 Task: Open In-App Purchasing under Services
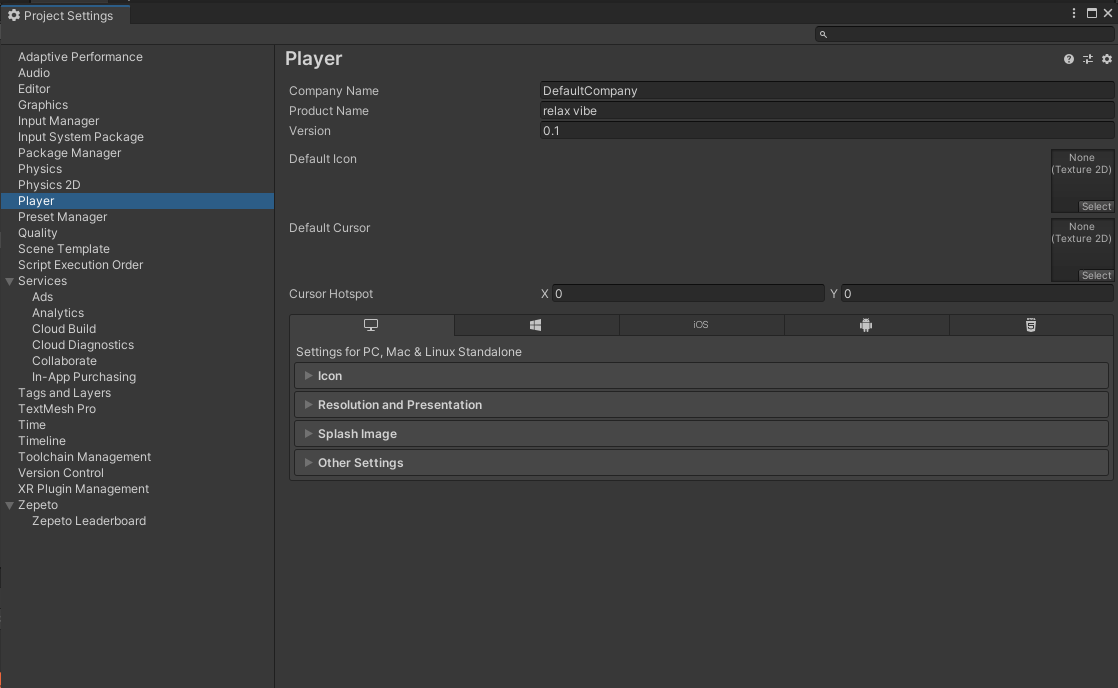pyautogui.click(x=83, y=377)
